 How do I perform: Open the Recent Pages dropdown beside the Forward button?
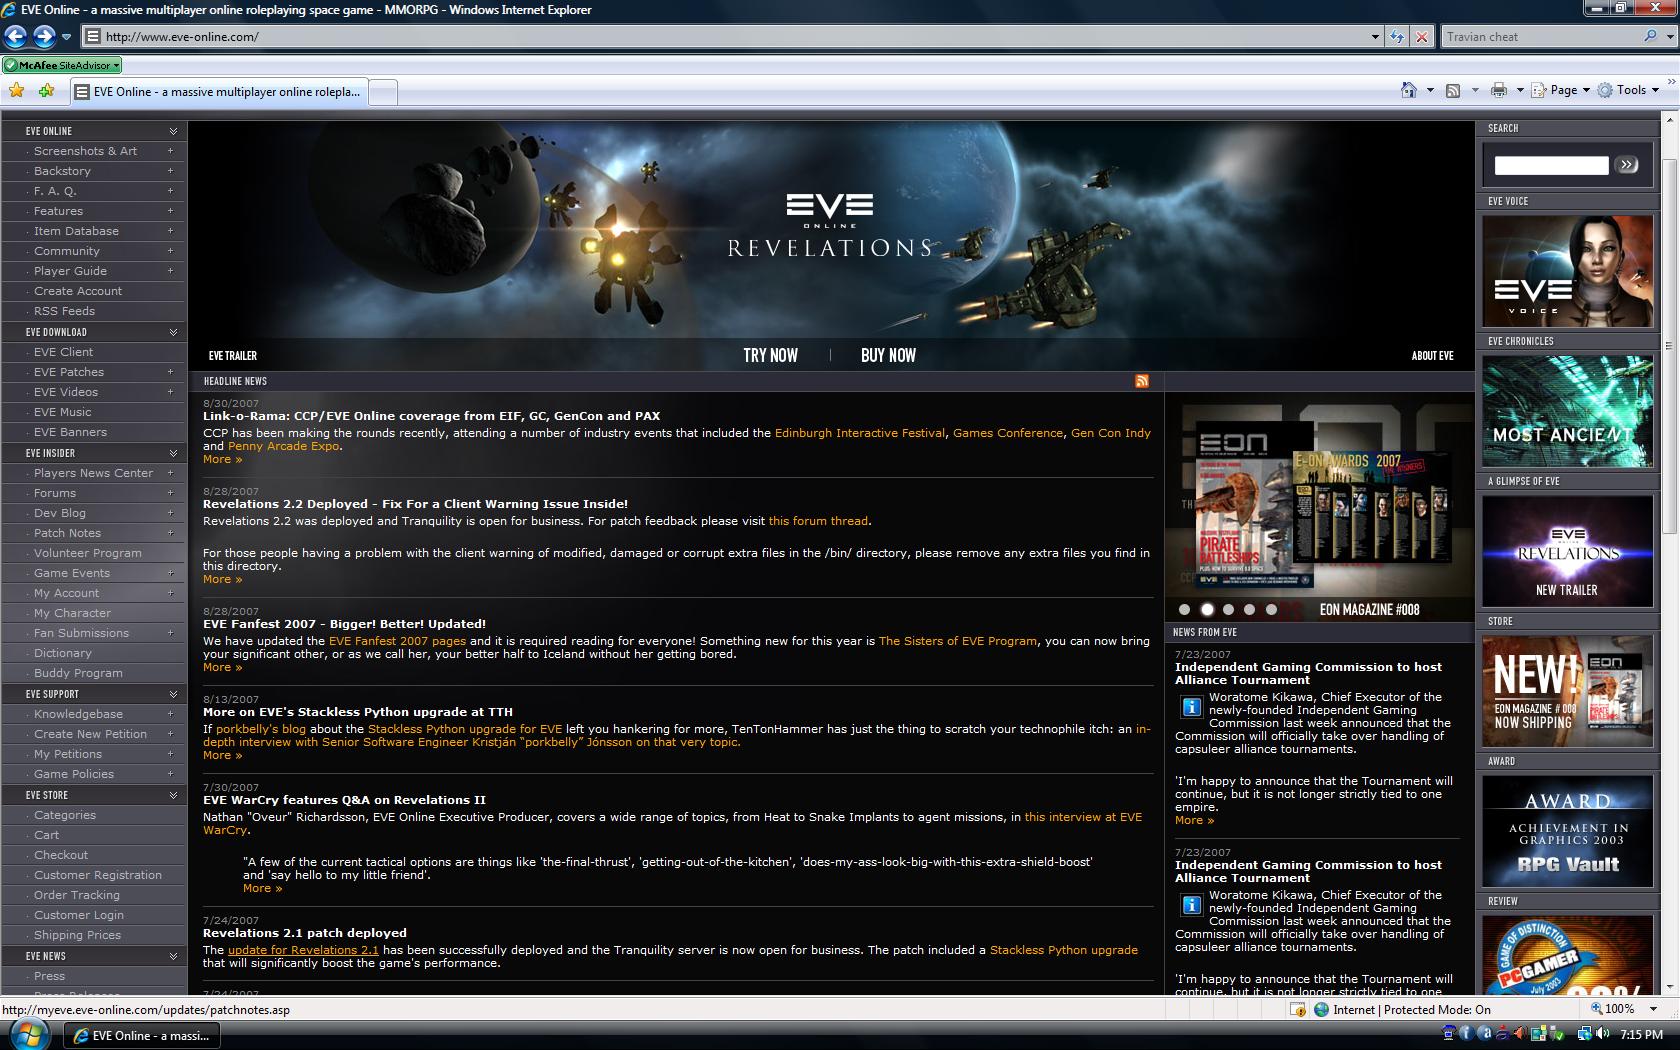pyautogui.click(x=66, y=37)
